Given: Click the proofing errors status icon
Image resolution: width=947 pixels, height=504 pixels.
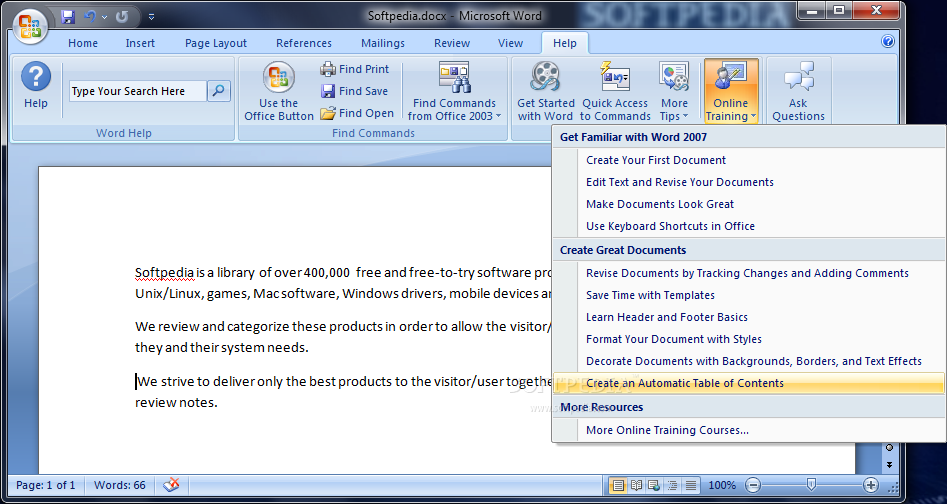Looking at the screenshot, I should point(172,485).
